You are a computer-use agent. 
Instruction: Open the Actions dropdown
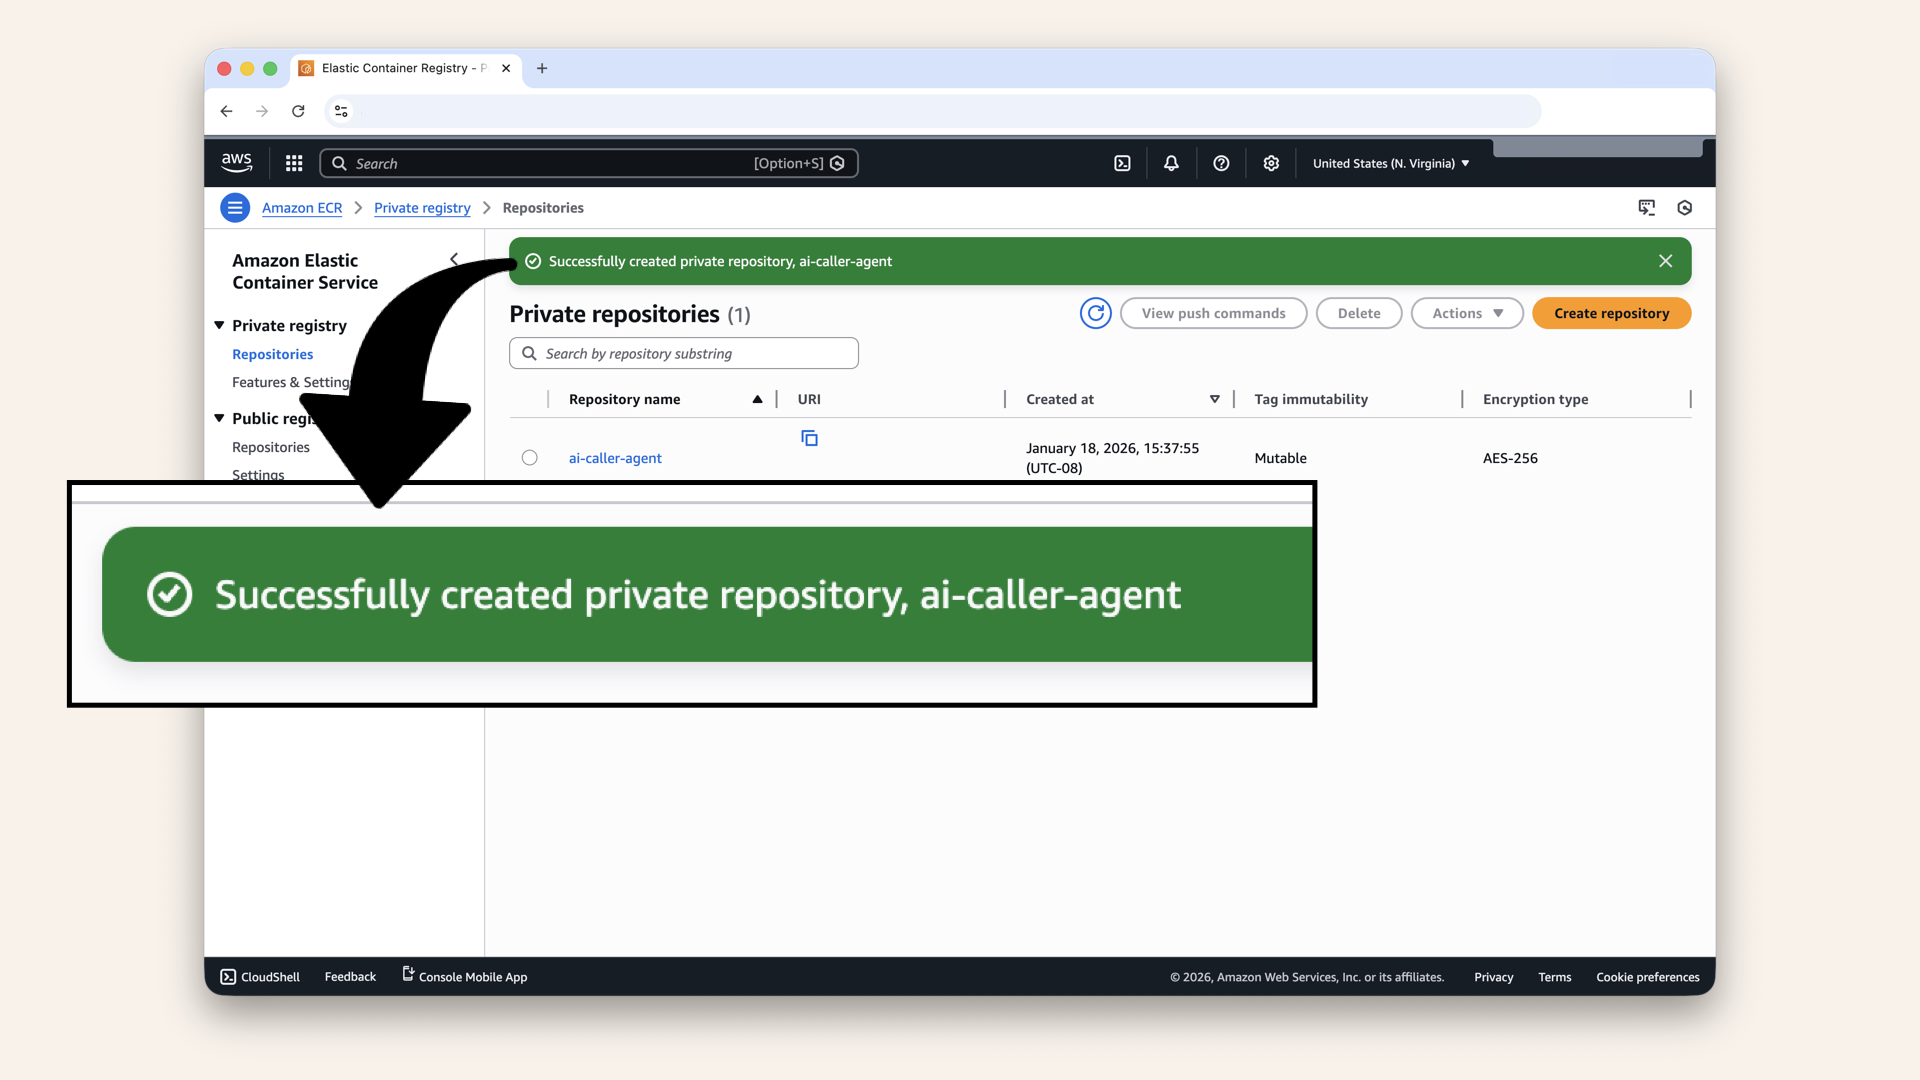(1466, 312)
